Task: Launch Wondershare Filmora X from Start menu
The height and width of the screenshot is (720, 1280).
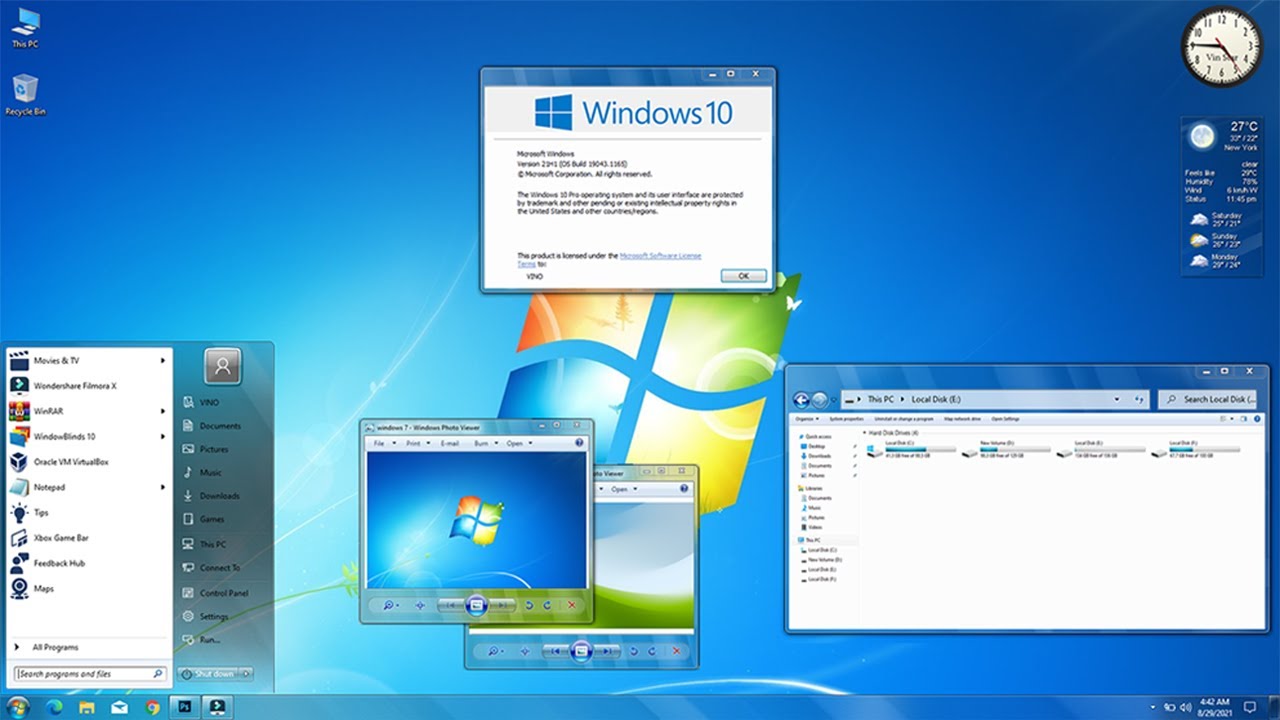Action: click(x=90, y=386)
